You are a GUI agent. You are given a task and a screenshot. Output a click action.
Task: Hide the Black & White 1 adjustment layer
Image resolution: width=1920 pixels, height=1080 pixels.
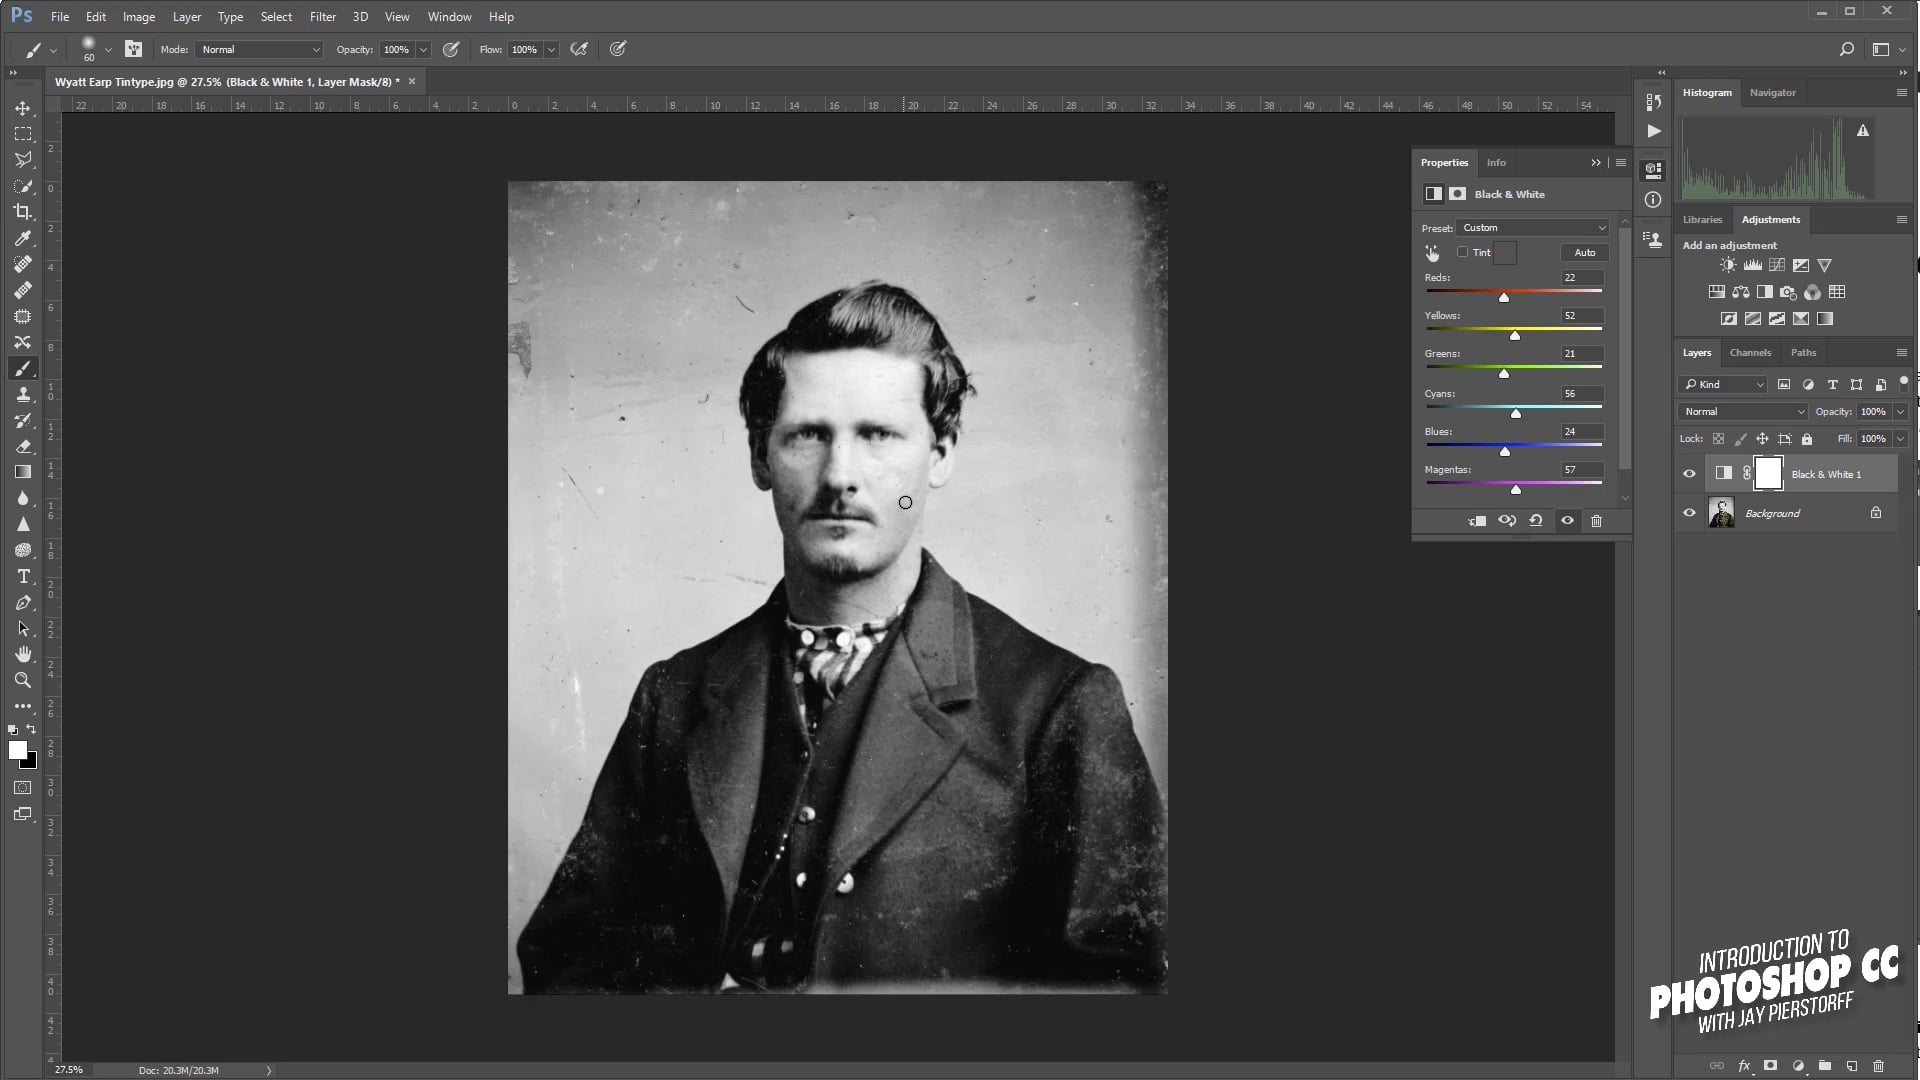click(1689, 473)
